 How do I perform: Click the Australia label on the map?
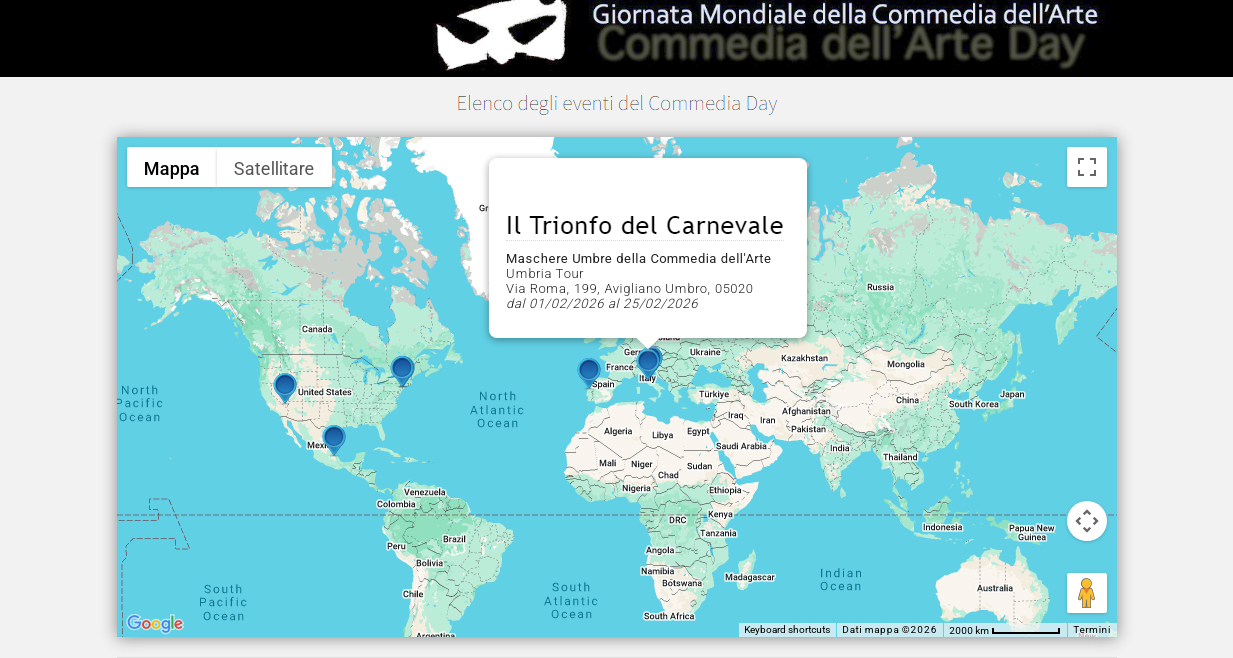pyautogui.click(x=994, y=588)
